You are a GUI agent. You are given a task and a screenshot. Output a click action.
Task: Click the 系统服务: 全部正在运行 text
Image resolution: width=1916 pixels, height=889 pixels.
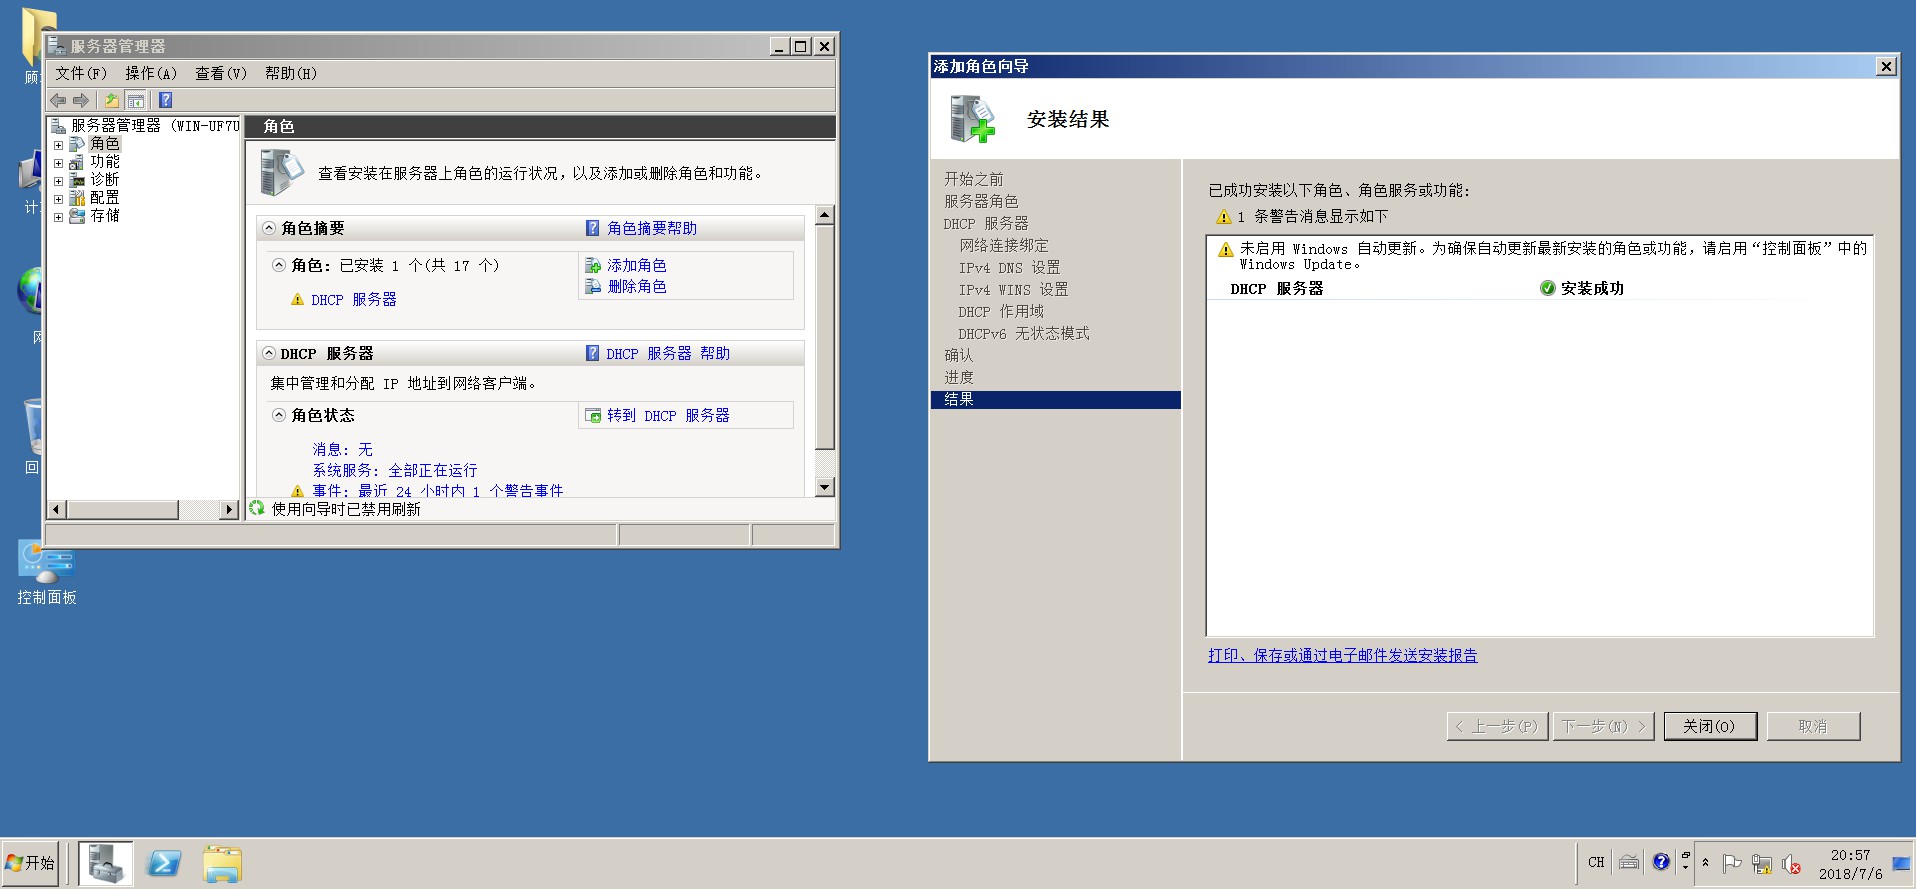point(395,470)
